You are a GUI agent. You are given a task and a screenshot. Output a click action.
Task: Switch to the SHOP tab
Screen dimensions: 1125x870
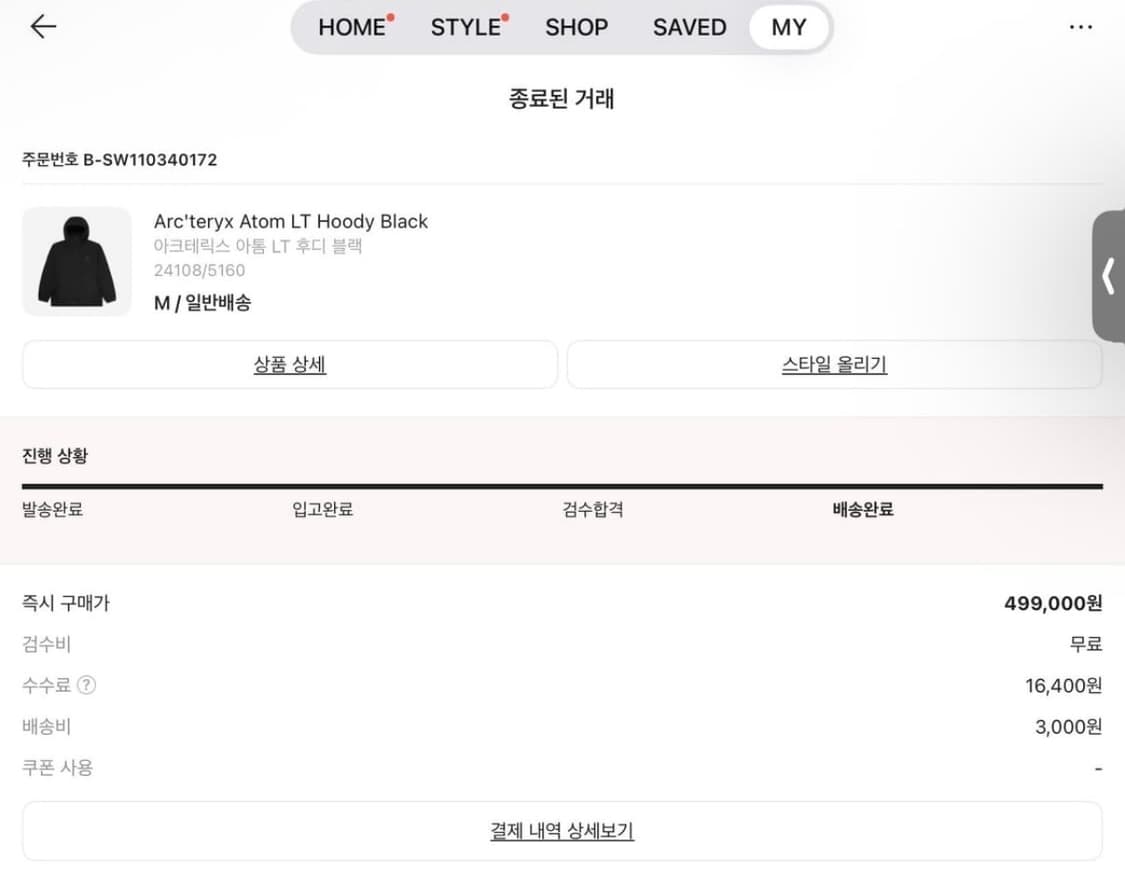pos(576,27)
